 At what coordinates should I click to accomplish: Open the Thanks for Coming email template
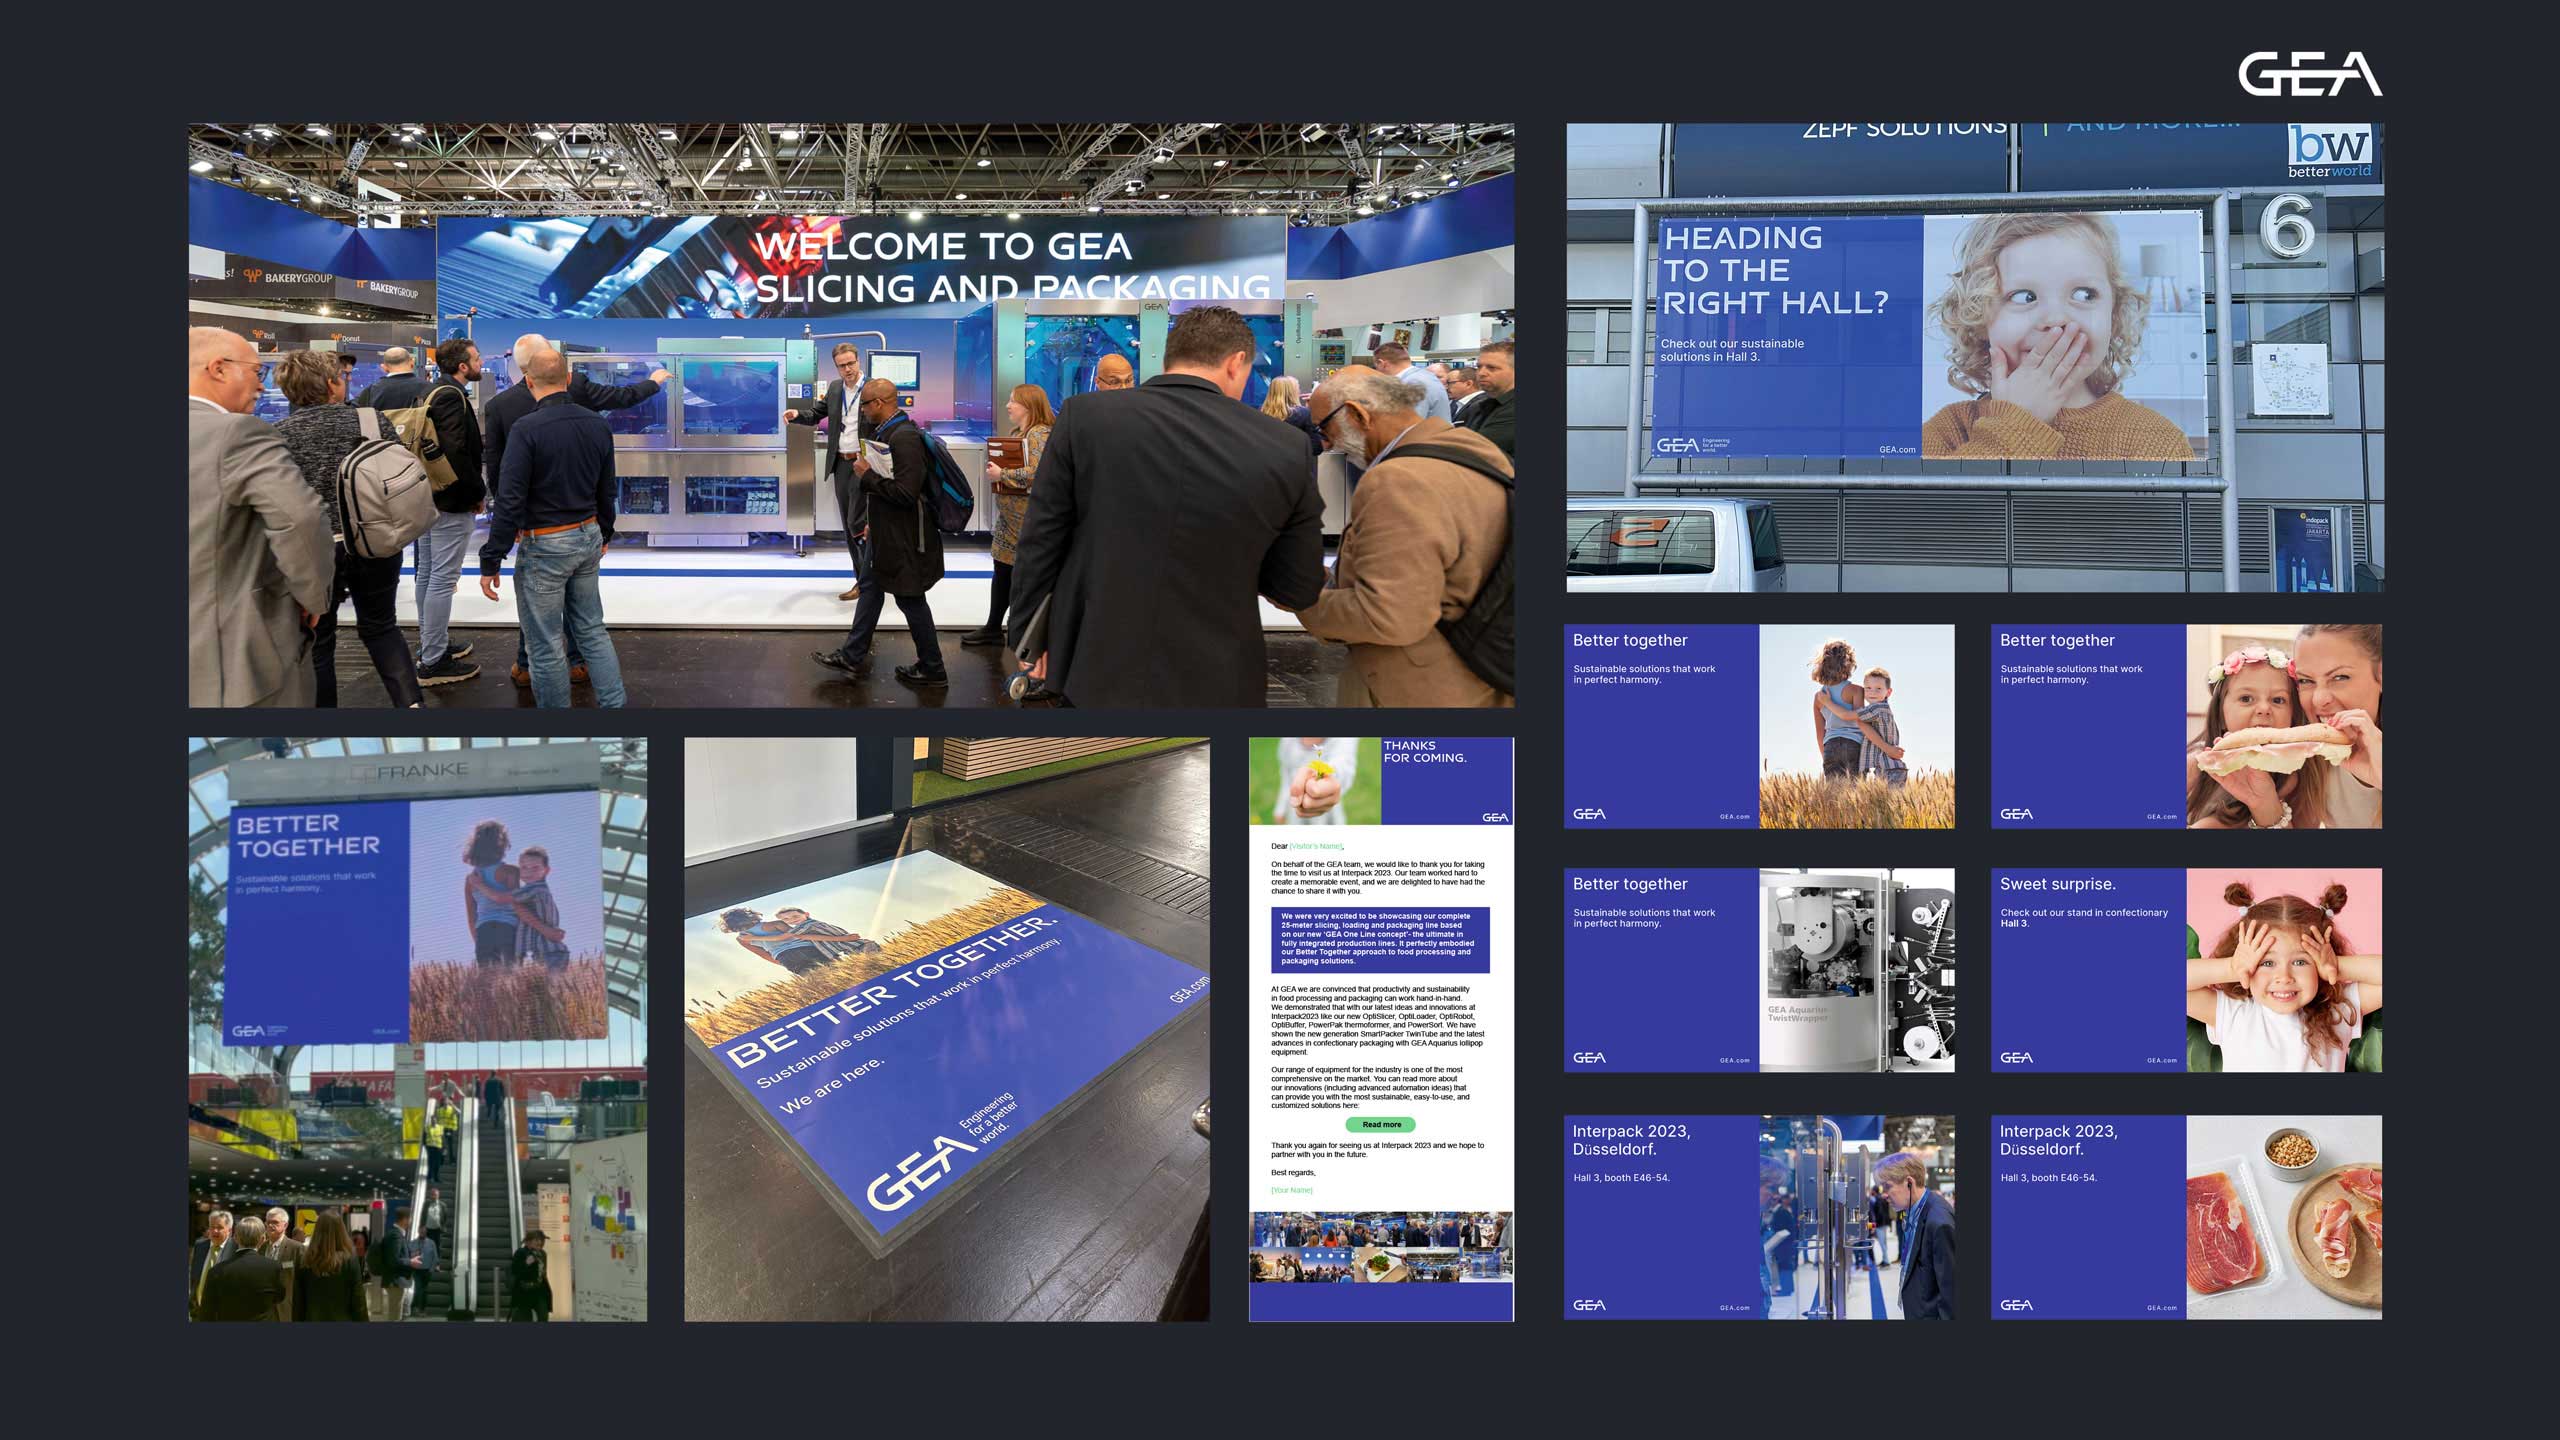coord(1381,1029)
